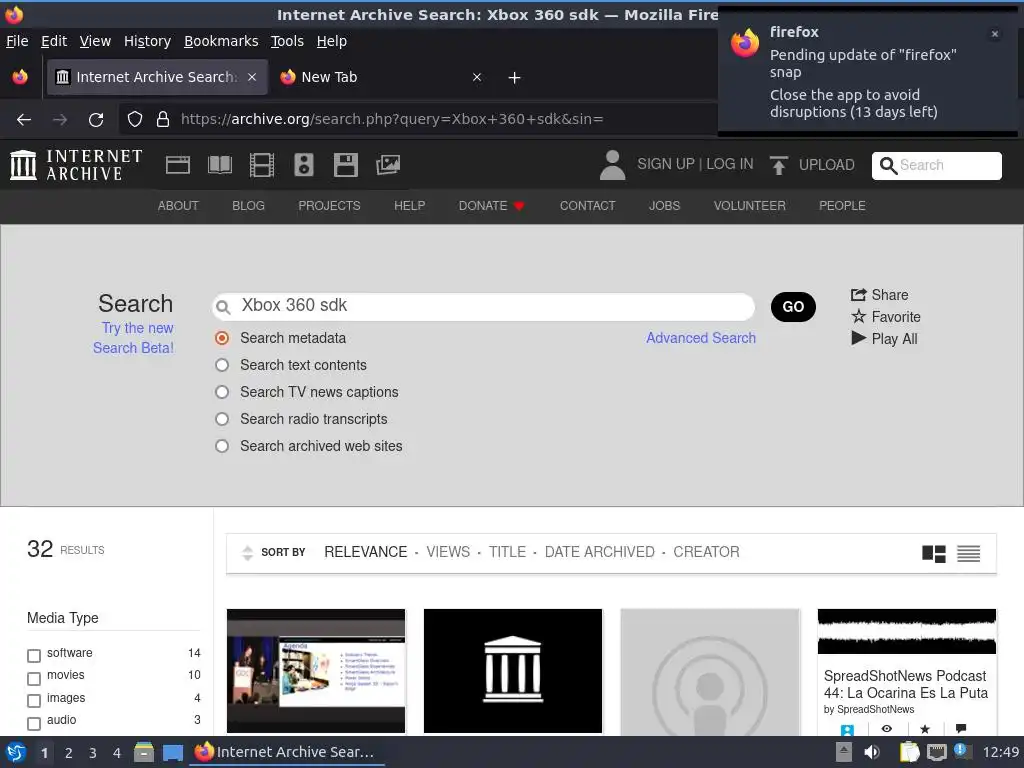
Task: Open the Web (Wayback) icon in Archive header
Action: [x=178, y=165]
